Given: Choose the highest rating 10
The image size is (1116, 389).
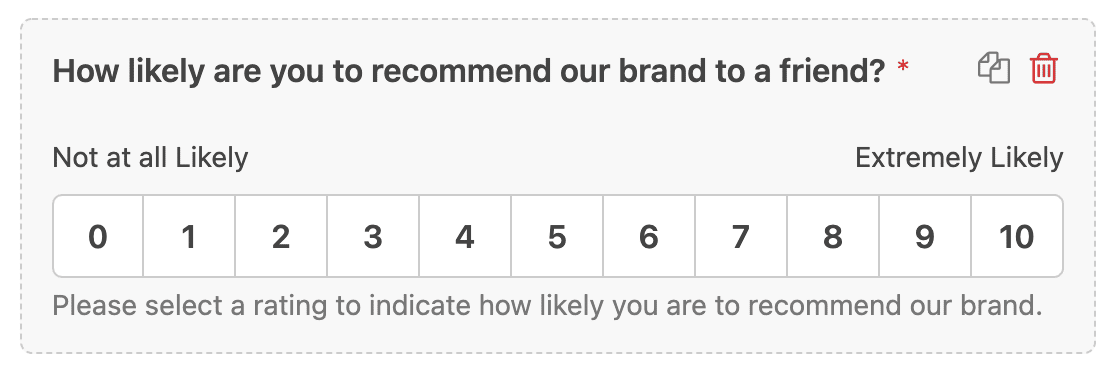Looking at the screenshot, I should coord(1017,236).
